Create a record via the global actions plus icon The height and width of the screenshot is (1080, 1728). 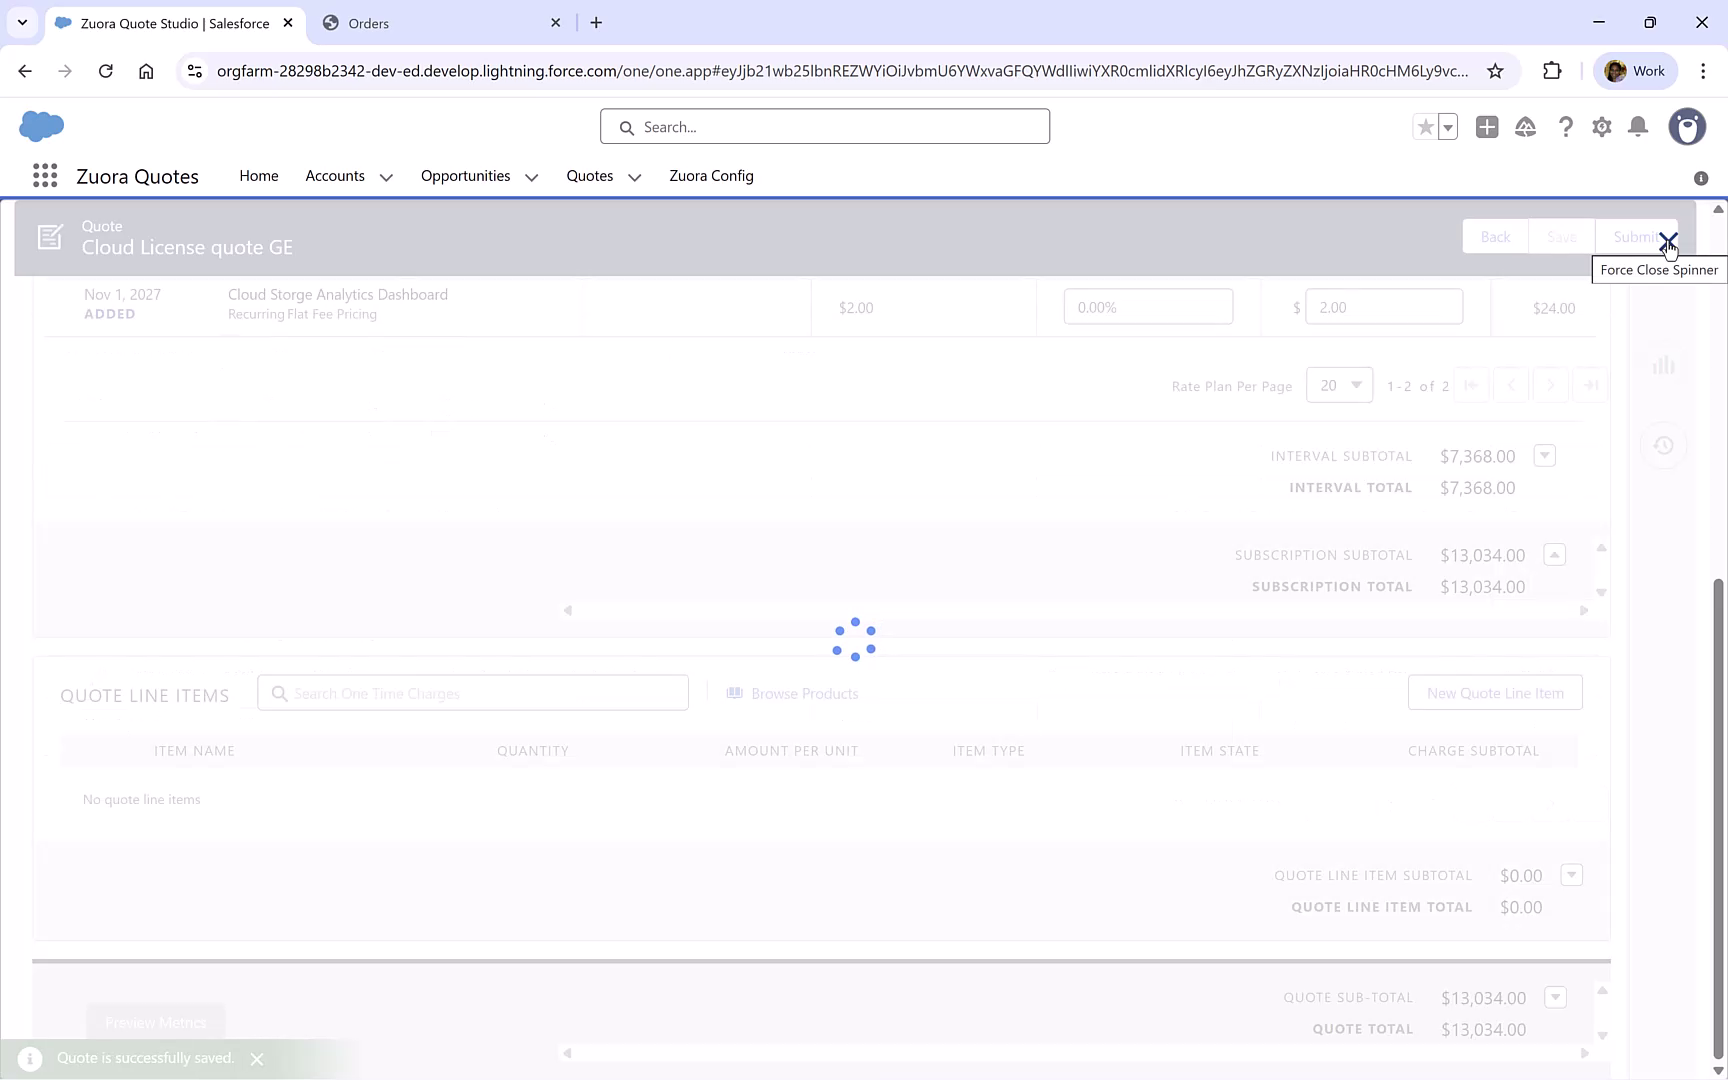pyautogui.click(x=1487, y=127)
